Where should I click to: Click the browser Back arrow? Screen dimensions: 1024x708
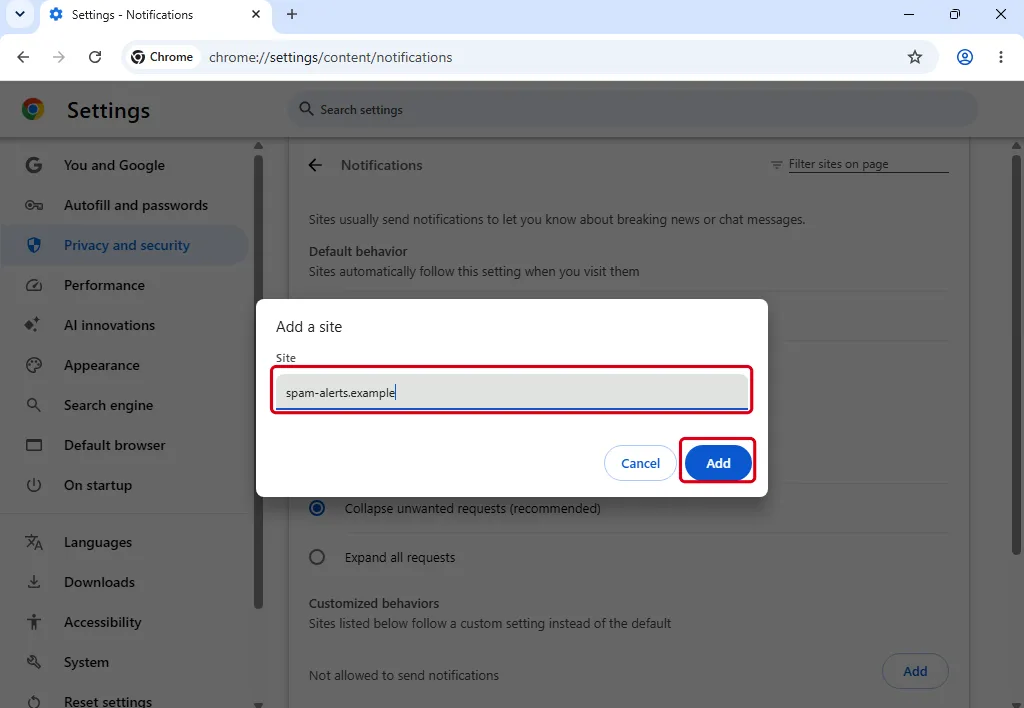coord(24,57)
